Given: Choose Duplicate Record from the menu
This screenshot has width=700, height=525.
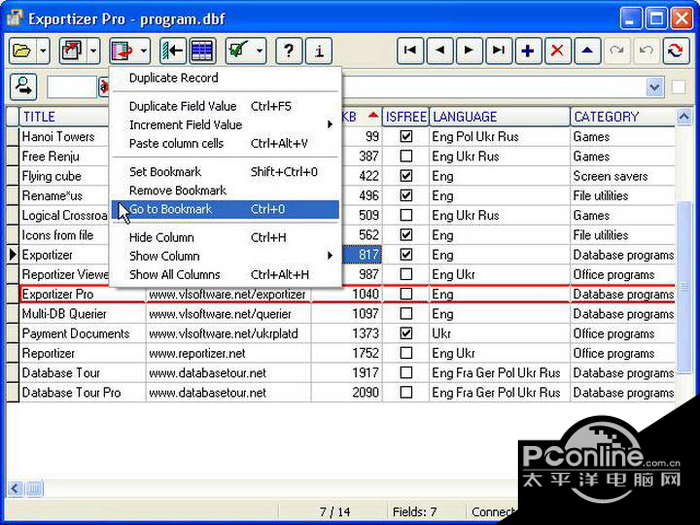Looking at the screenshot, I should [173, 78].
